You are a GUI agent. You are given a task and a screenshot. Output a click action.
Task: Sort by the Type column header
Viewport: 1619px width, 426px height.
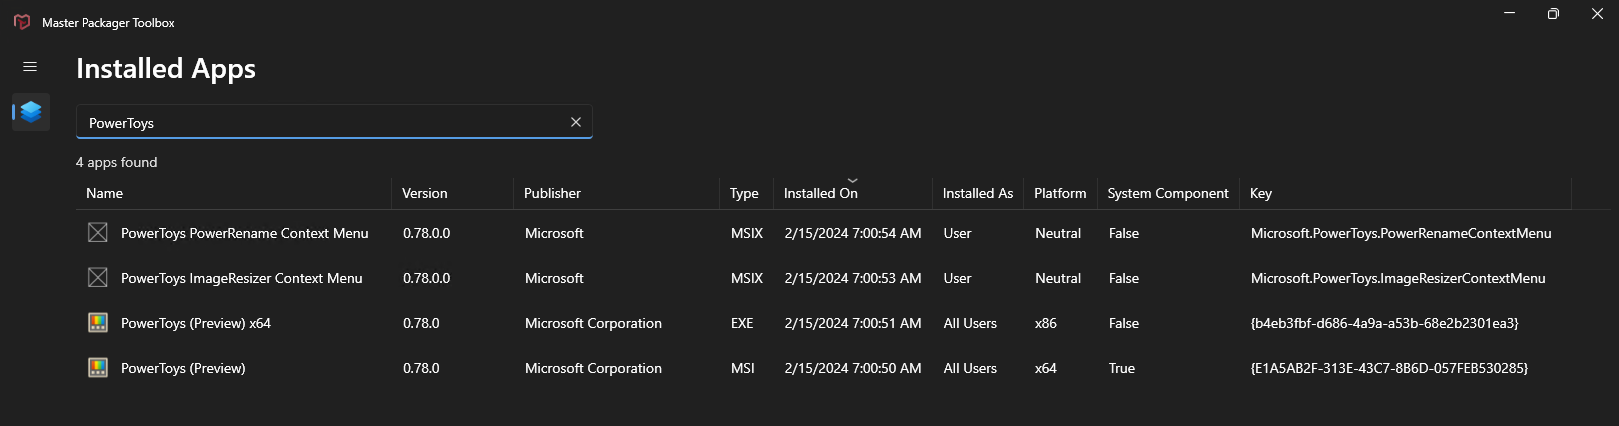point(747,193)
